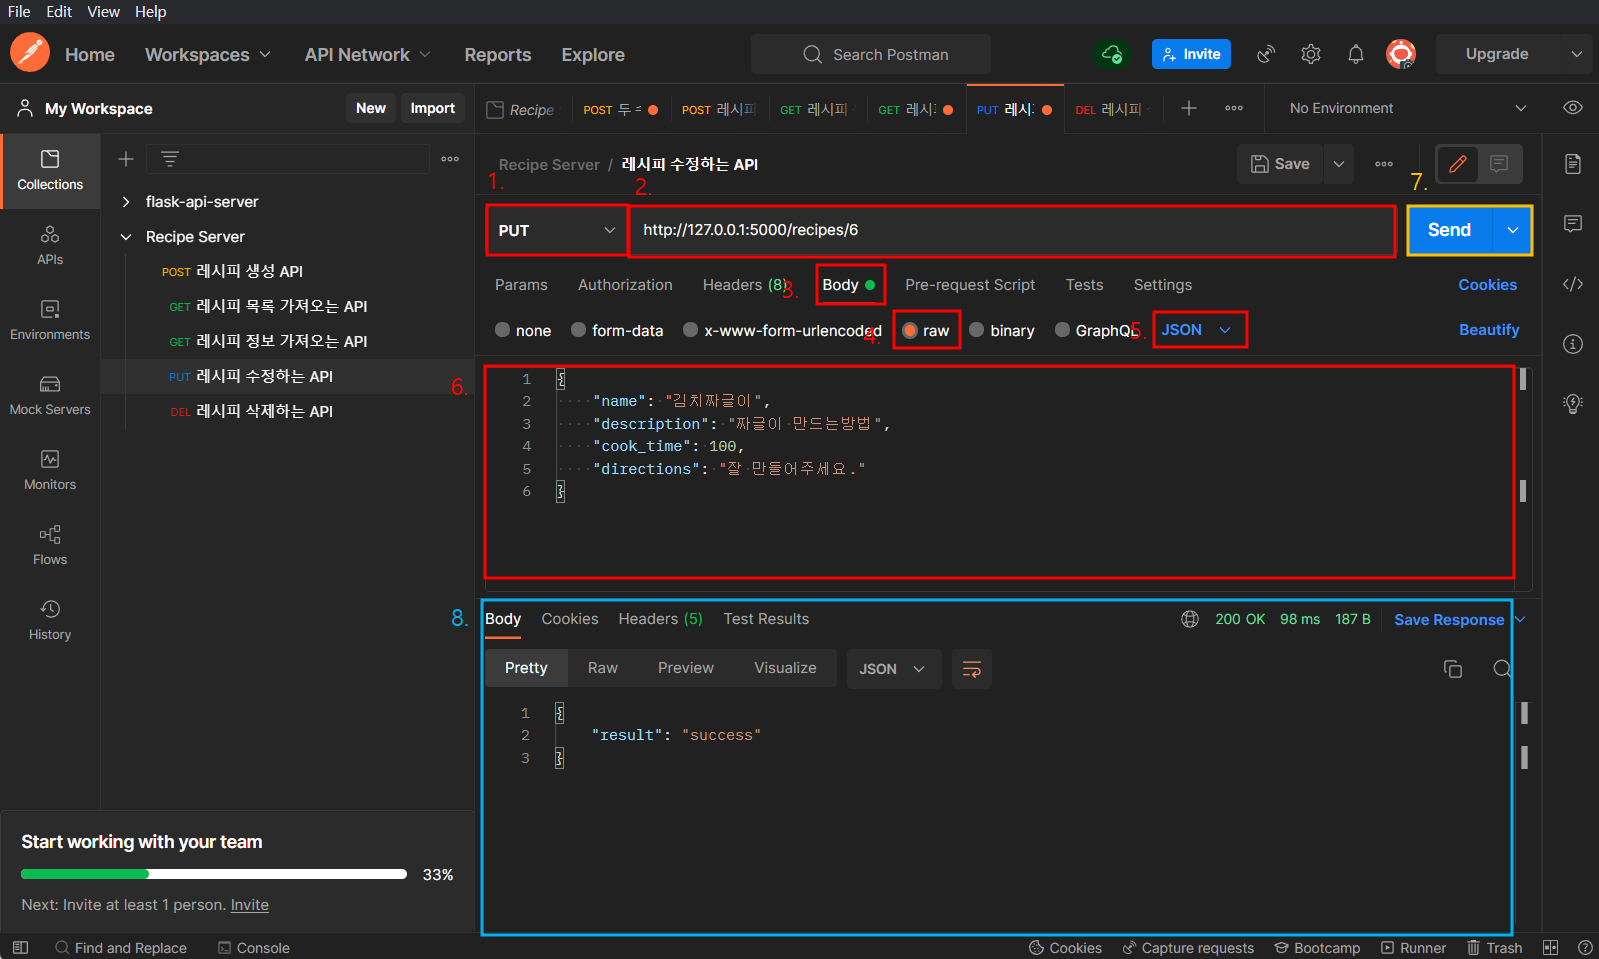
Task: Open the response JSON format dropdown
Action: (x=894, y=669)
